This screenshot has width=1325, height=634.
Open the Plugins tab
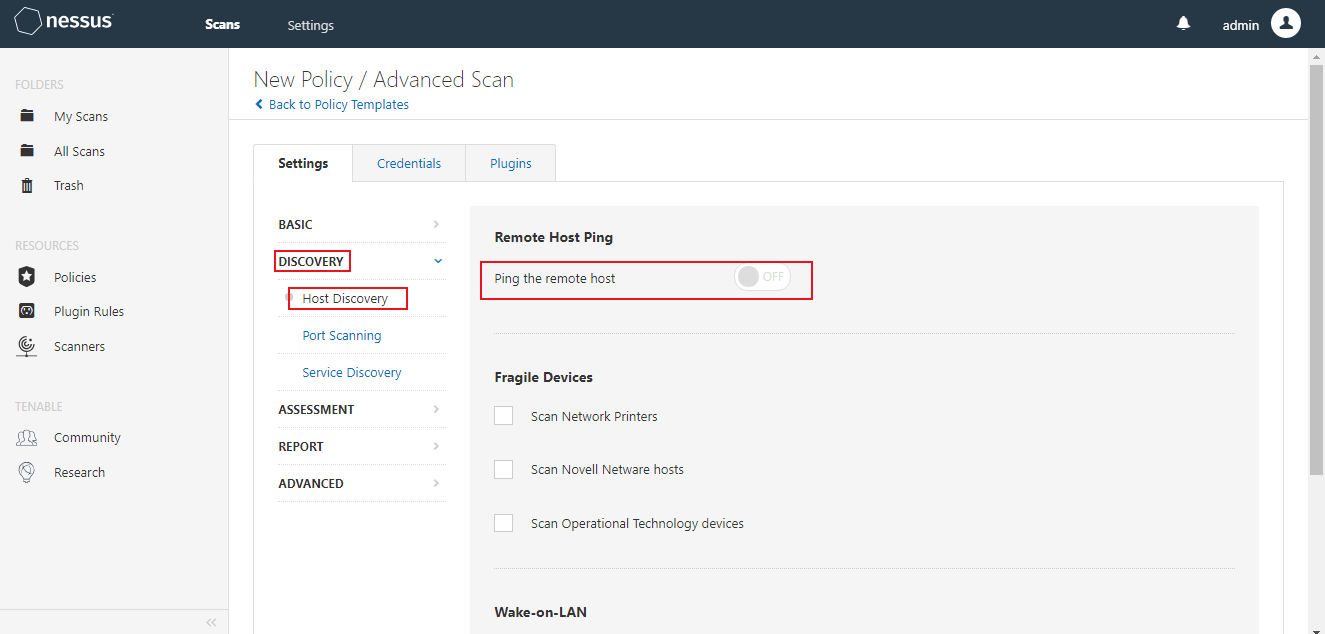(x=510, y=163)
